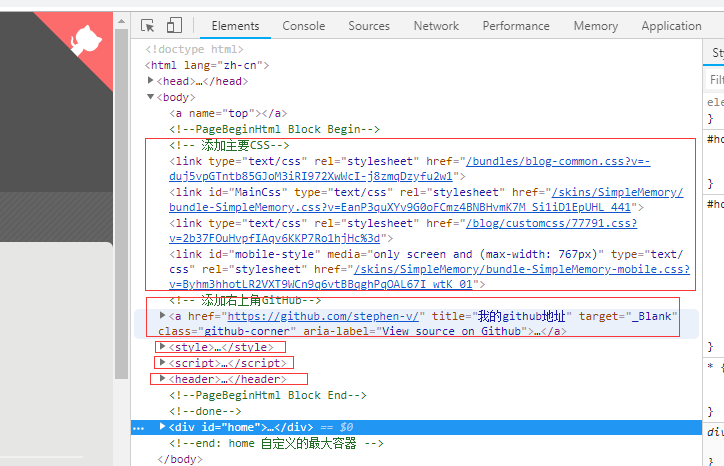Expand the div id="home" node
The height and width of the screenshot is (466, 724).
pos(163,426)
